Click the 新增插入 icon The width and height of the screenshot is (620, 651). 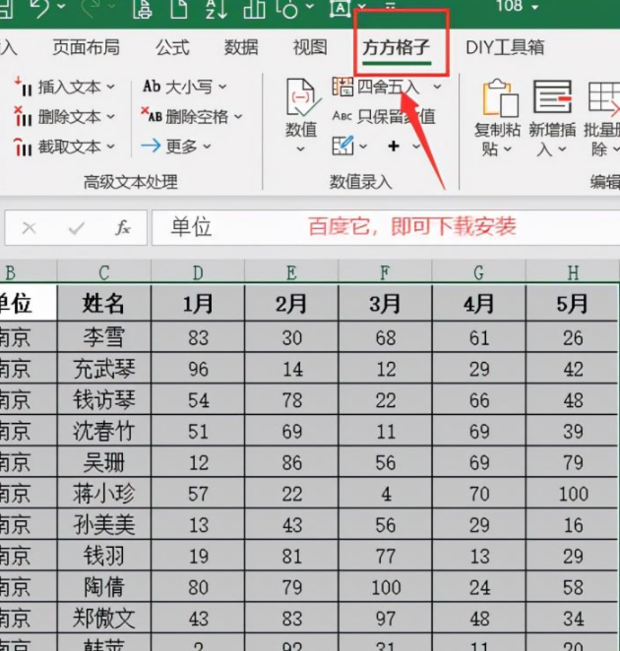tap(552, 97)
